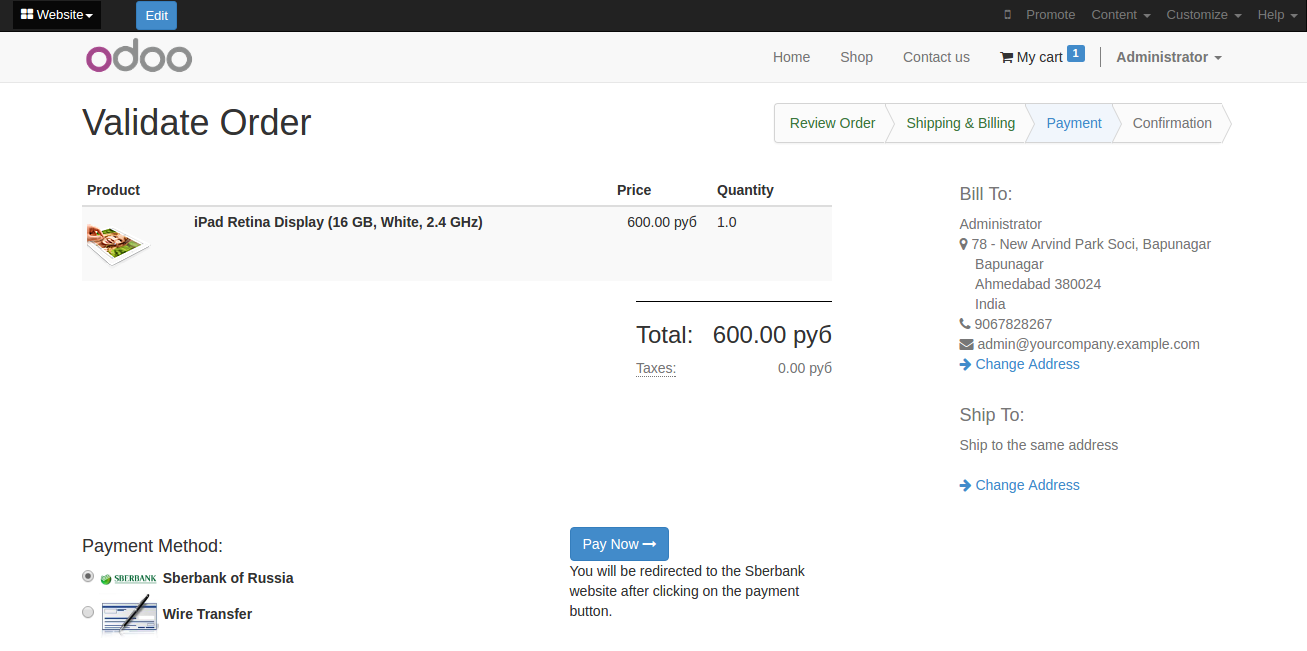This screenshot has width=1307, height=651.
Task: Go to the Home menu item
Action: 792,57
